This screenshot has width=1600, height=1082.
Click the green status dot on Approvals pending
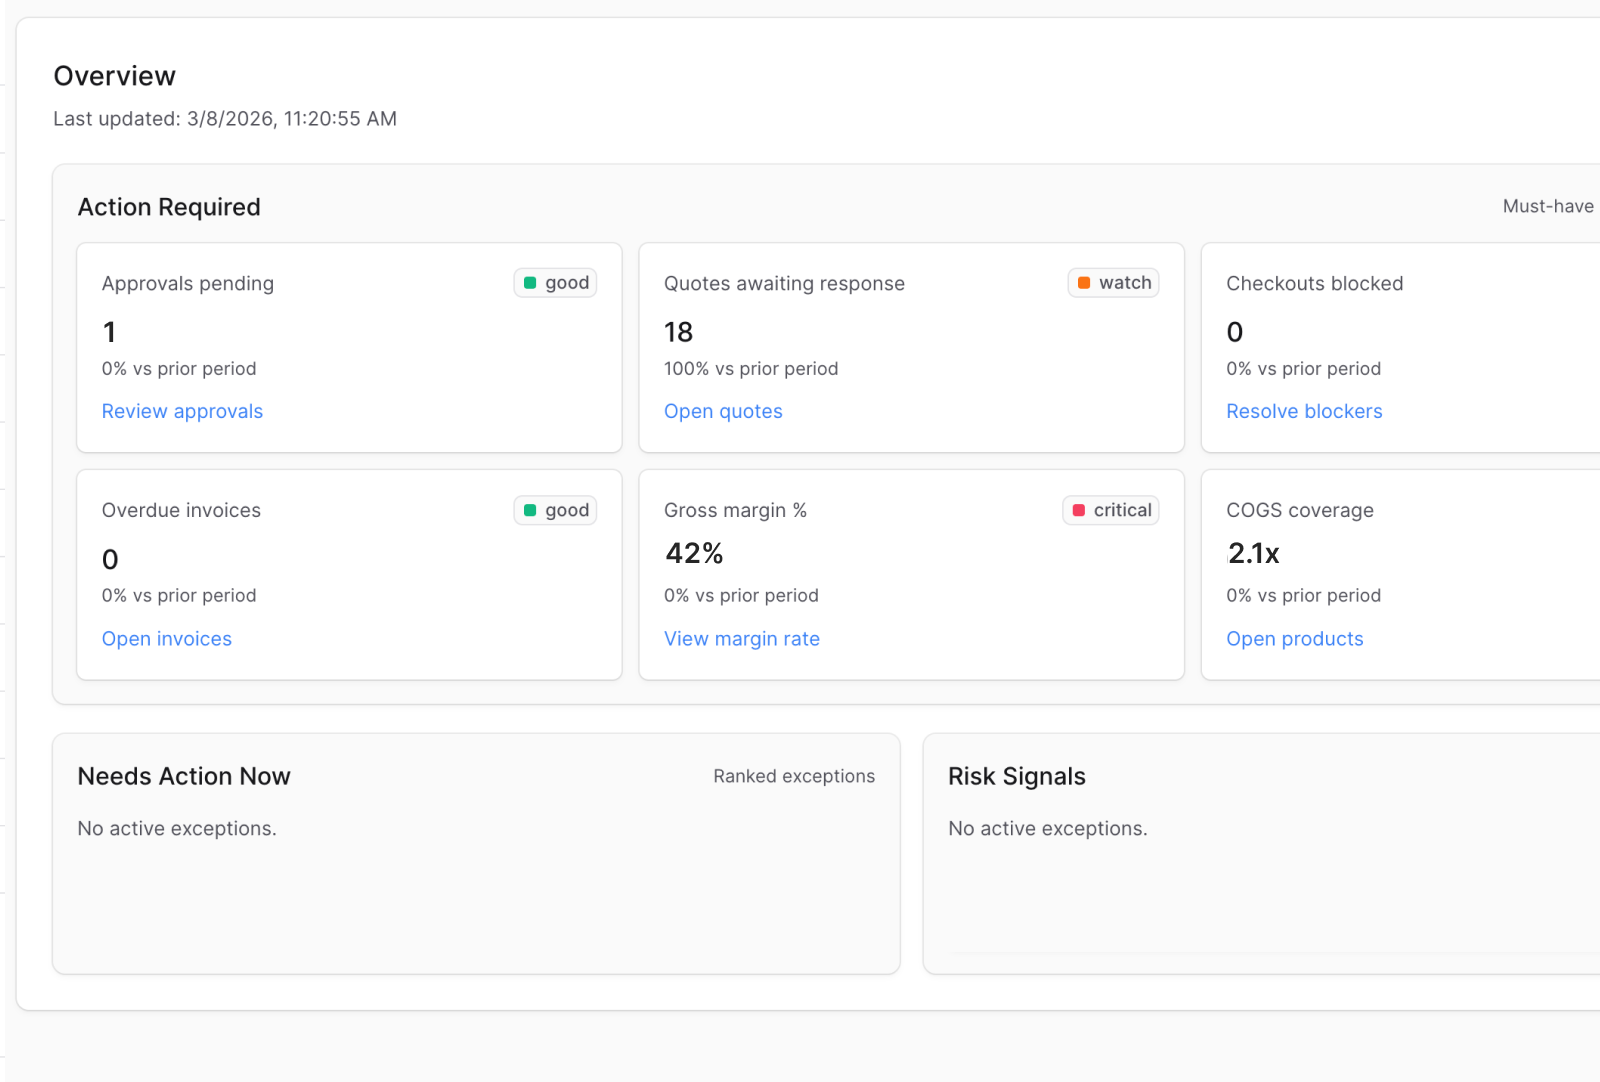coord(530,282)
